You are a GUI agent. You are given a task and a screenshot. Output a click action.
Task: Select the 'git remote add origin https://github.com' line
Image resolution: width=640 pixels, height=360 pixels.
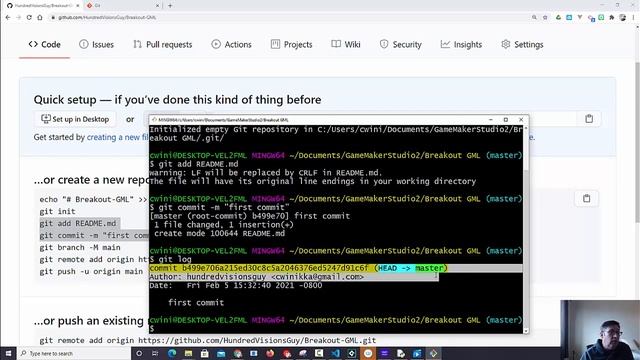(208, 340)
